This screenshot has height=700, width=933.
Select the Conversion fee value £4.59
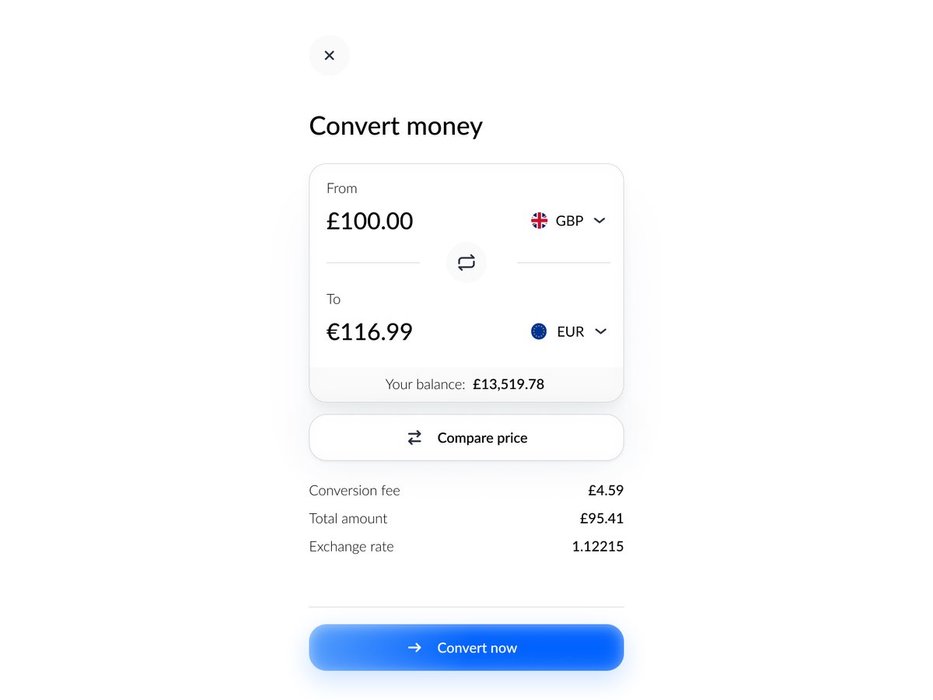[x=605, y=491]
